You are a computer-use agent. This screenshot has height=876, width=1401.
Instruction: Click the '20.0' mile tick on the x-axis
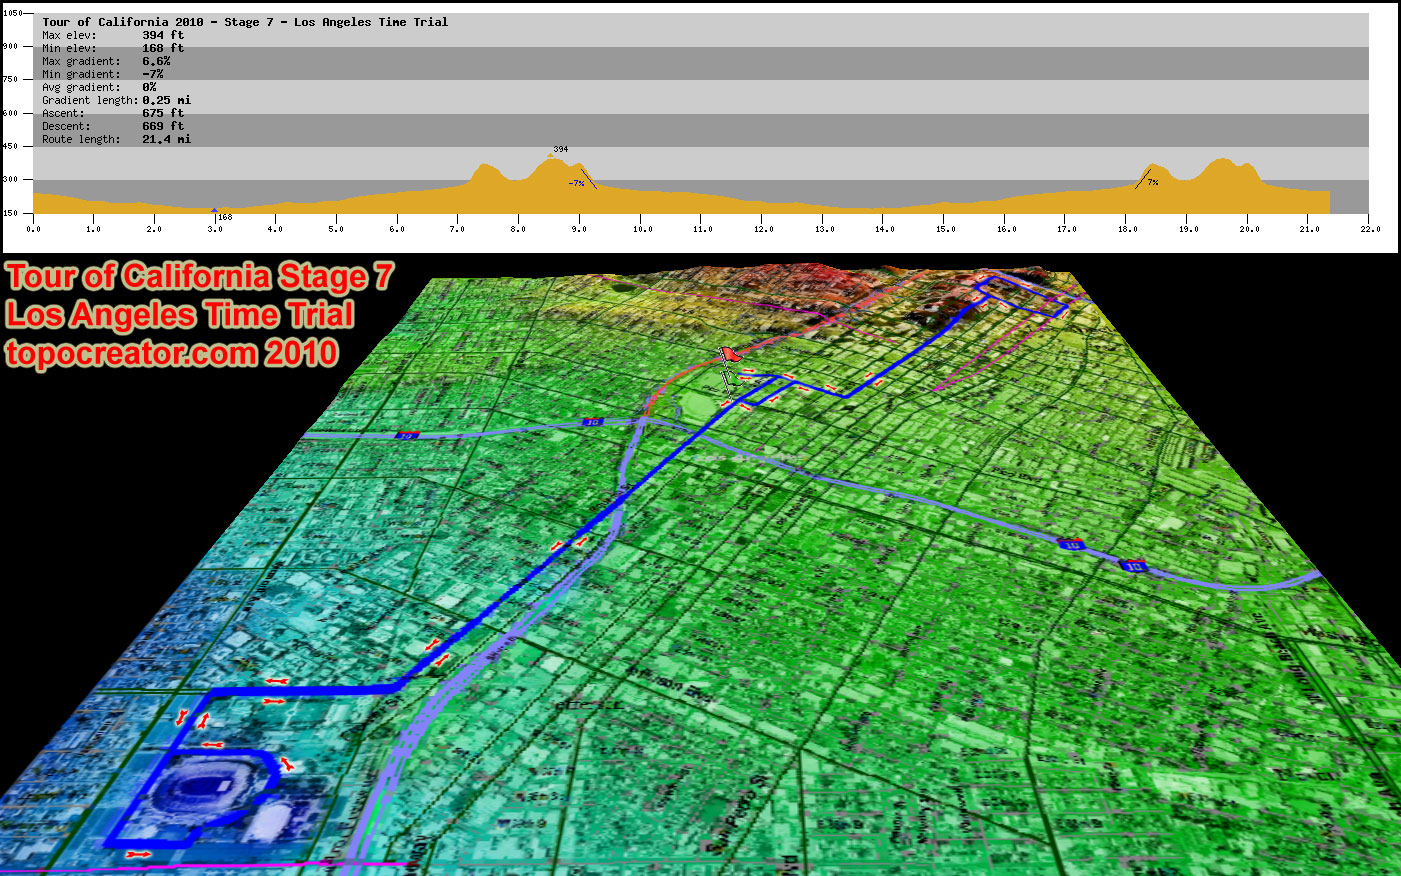tap(1249, 229)
